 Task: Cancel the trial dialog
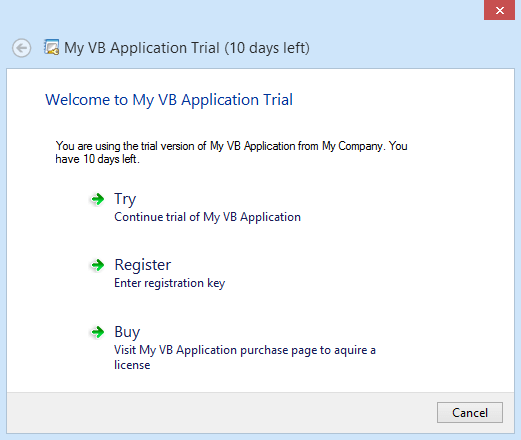click(x=470, y=413)
